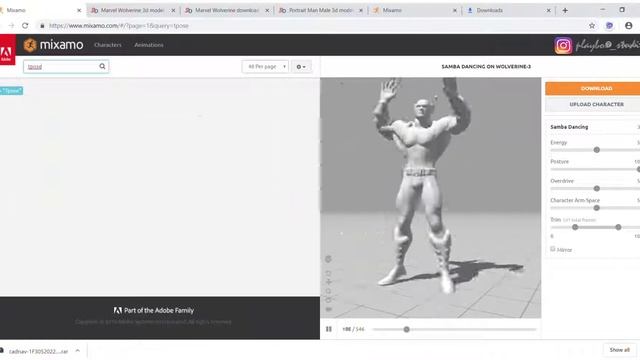The width and height of the screenshot is (640, 360).
Task: Open the per page results dropdown
Action: click(265, 67)
